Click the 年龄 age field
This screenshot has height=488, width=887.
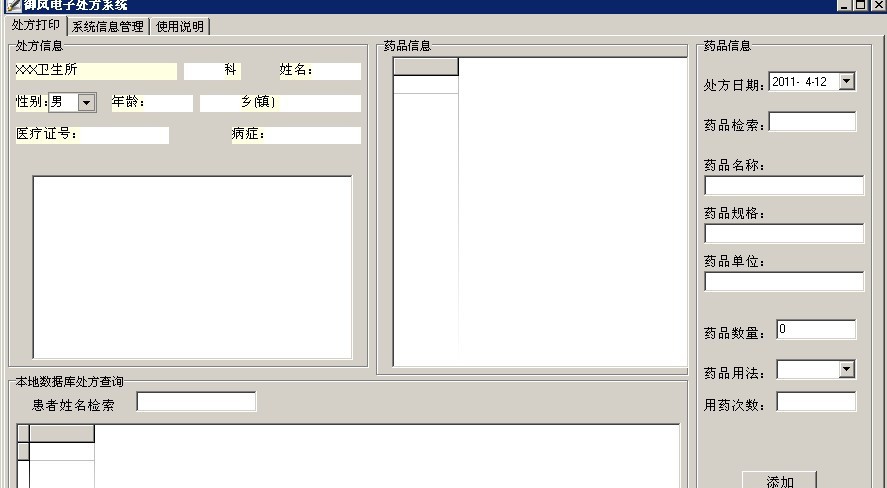tap(152, 103)
